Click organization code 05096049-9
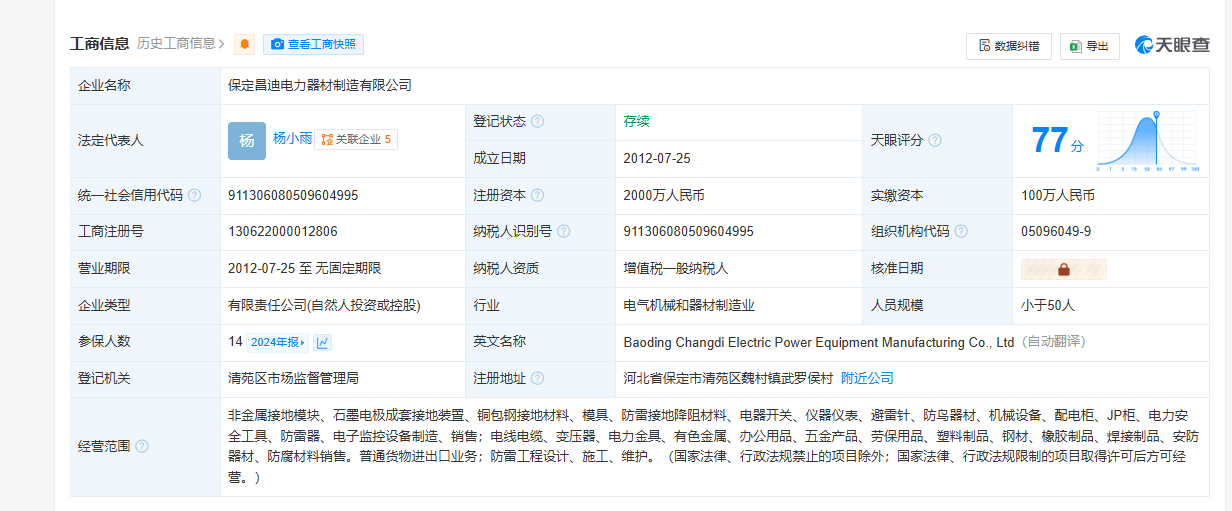This screenshot has height=511, width=1232. click(x=1056, y=232)
